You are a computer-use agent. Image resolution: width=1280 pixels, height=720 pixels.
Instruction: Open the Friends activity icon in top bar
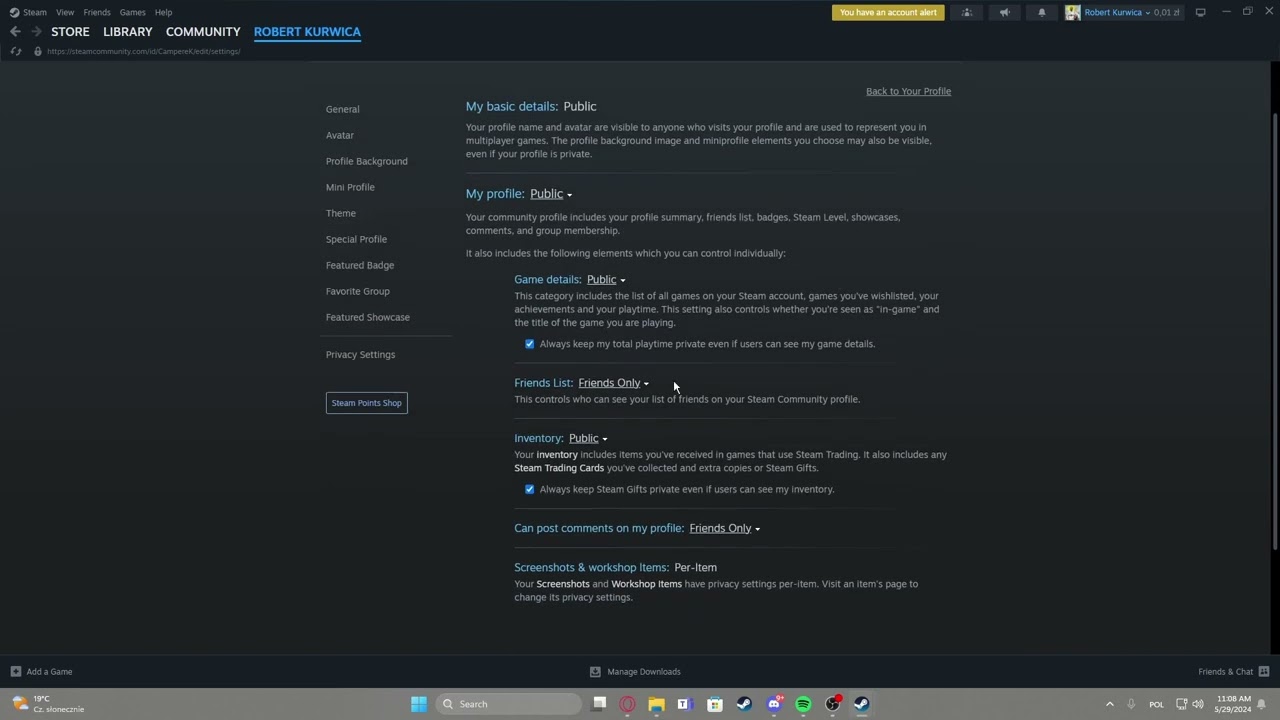tap(967, 12)
